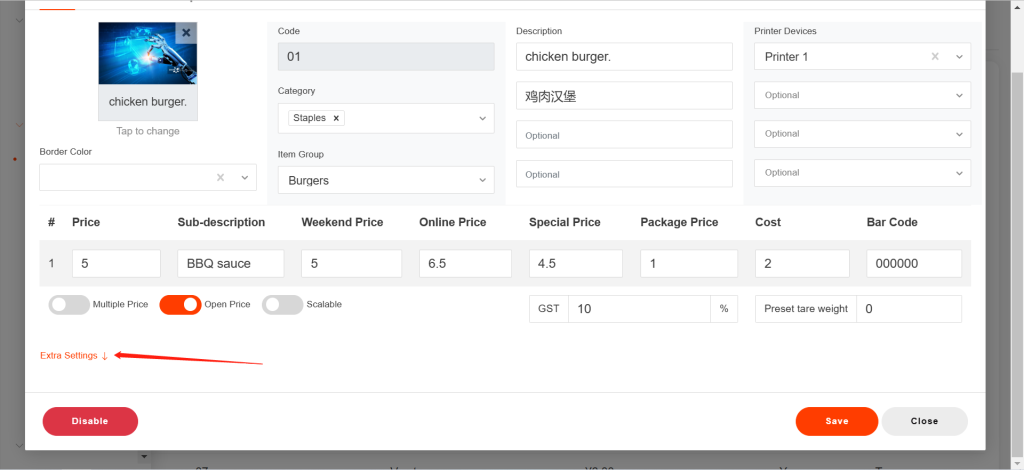Image resolution: width=1024 pixels, height=470 pixels.
Task: Click the Bar Code input field
Action: coord(913,264)
